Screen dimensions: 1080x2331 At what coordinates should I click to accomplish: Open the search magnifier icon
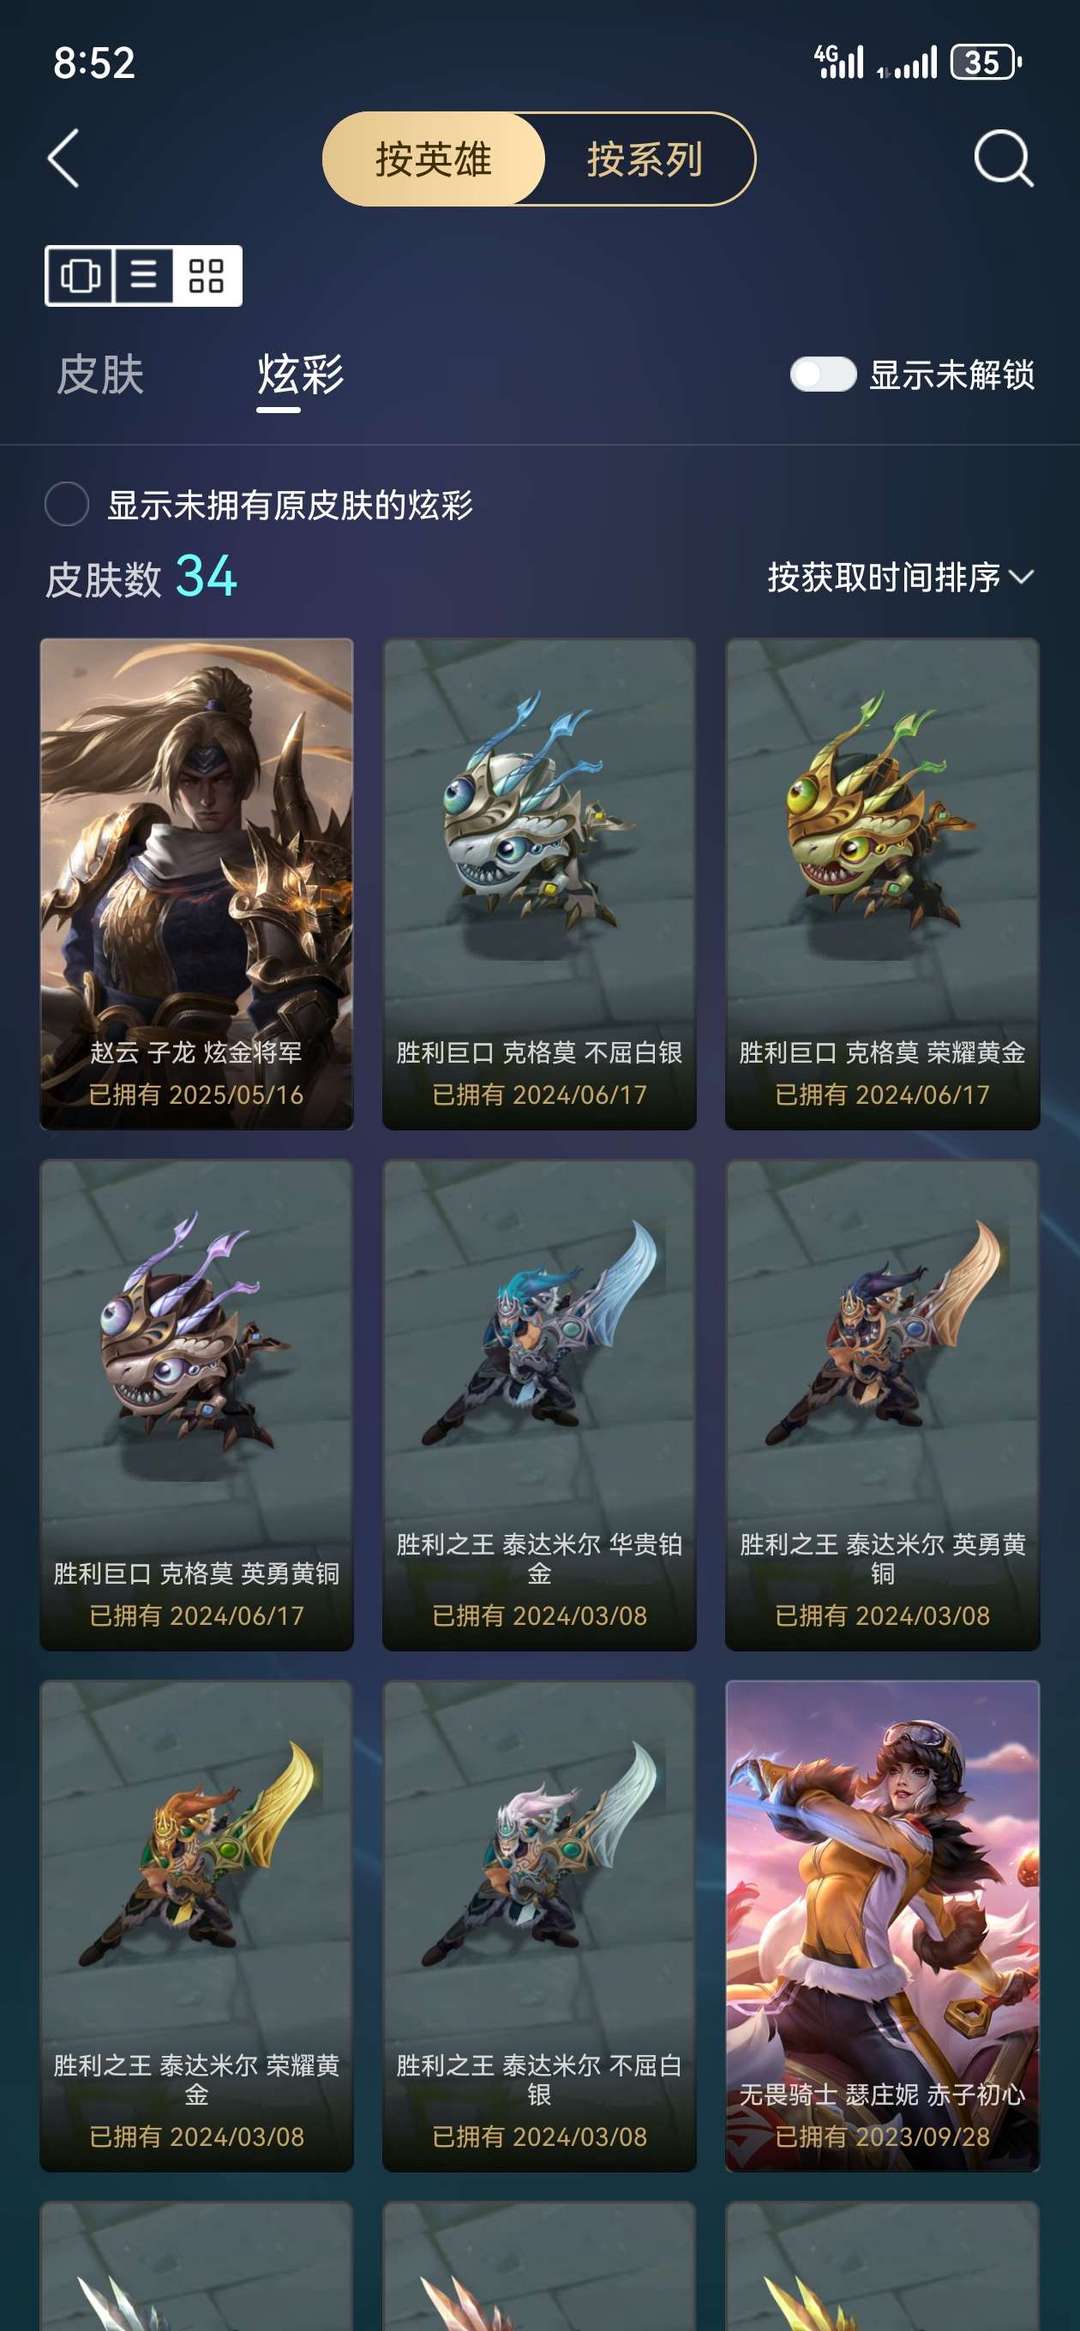(x=1003, y=158)
